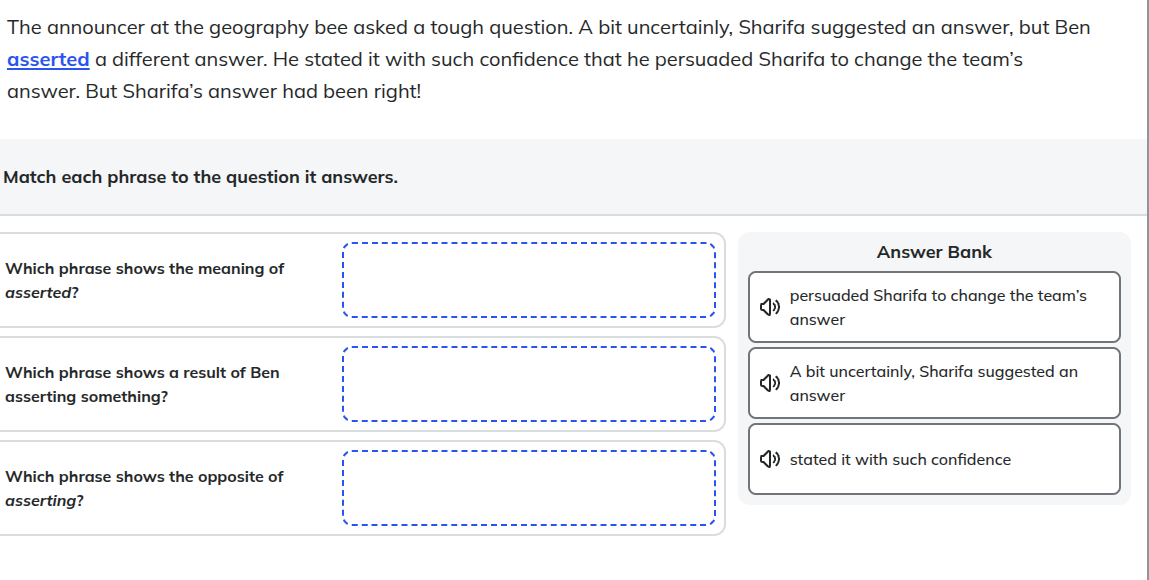Screen dimensions: 1149x580
Task: Click the question 'Which phrase shows the meaning of asserted?'
Action: (x=144, y=280)
